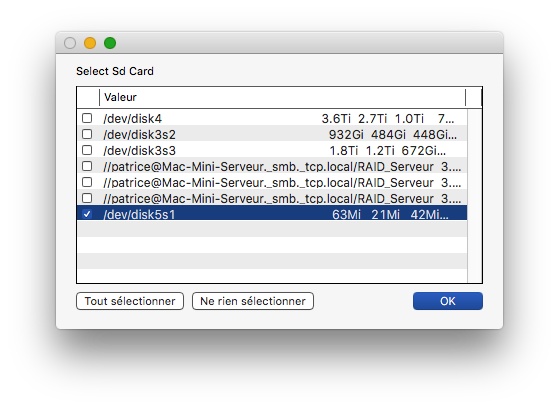Zoom the window with the green button
The height and width of the screenshot is (409, 559).
pos(110,43)
